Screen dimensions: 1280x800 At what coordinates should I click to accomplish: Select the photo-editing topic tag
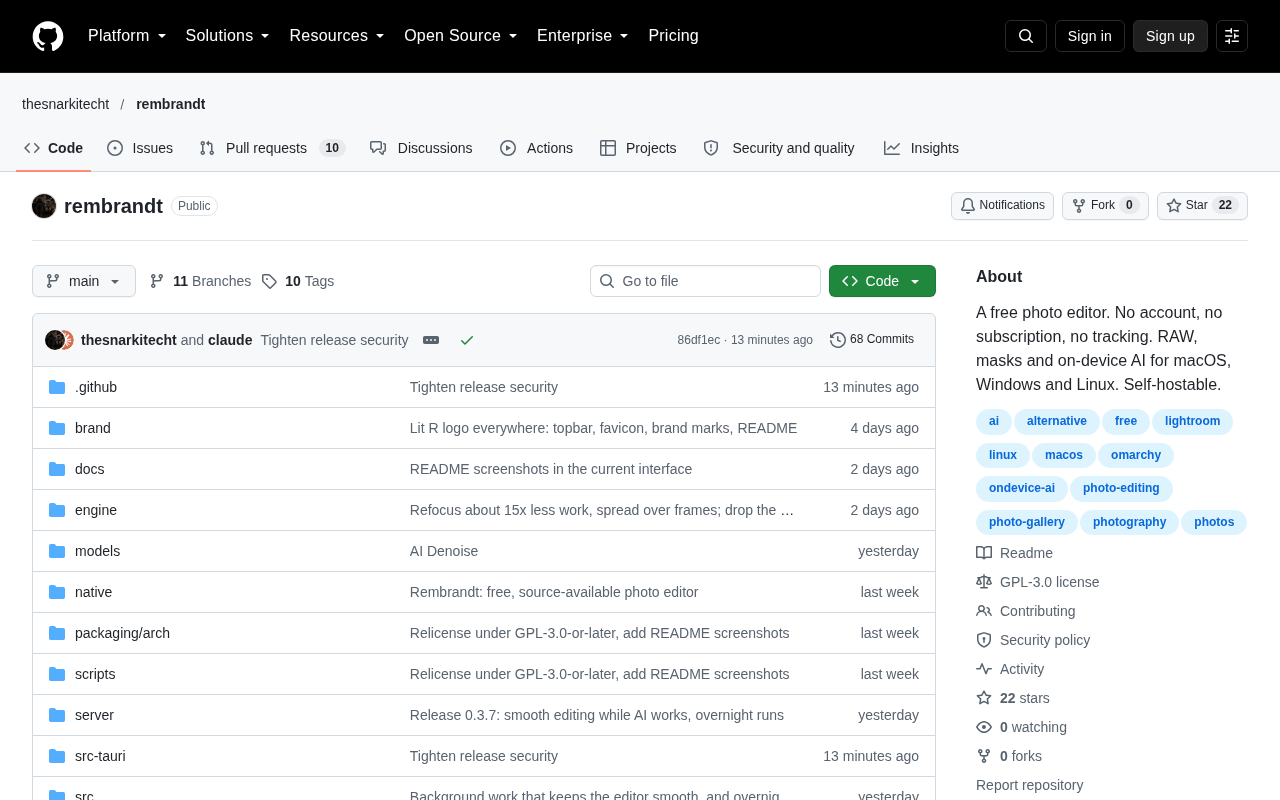click(1121, 488)
